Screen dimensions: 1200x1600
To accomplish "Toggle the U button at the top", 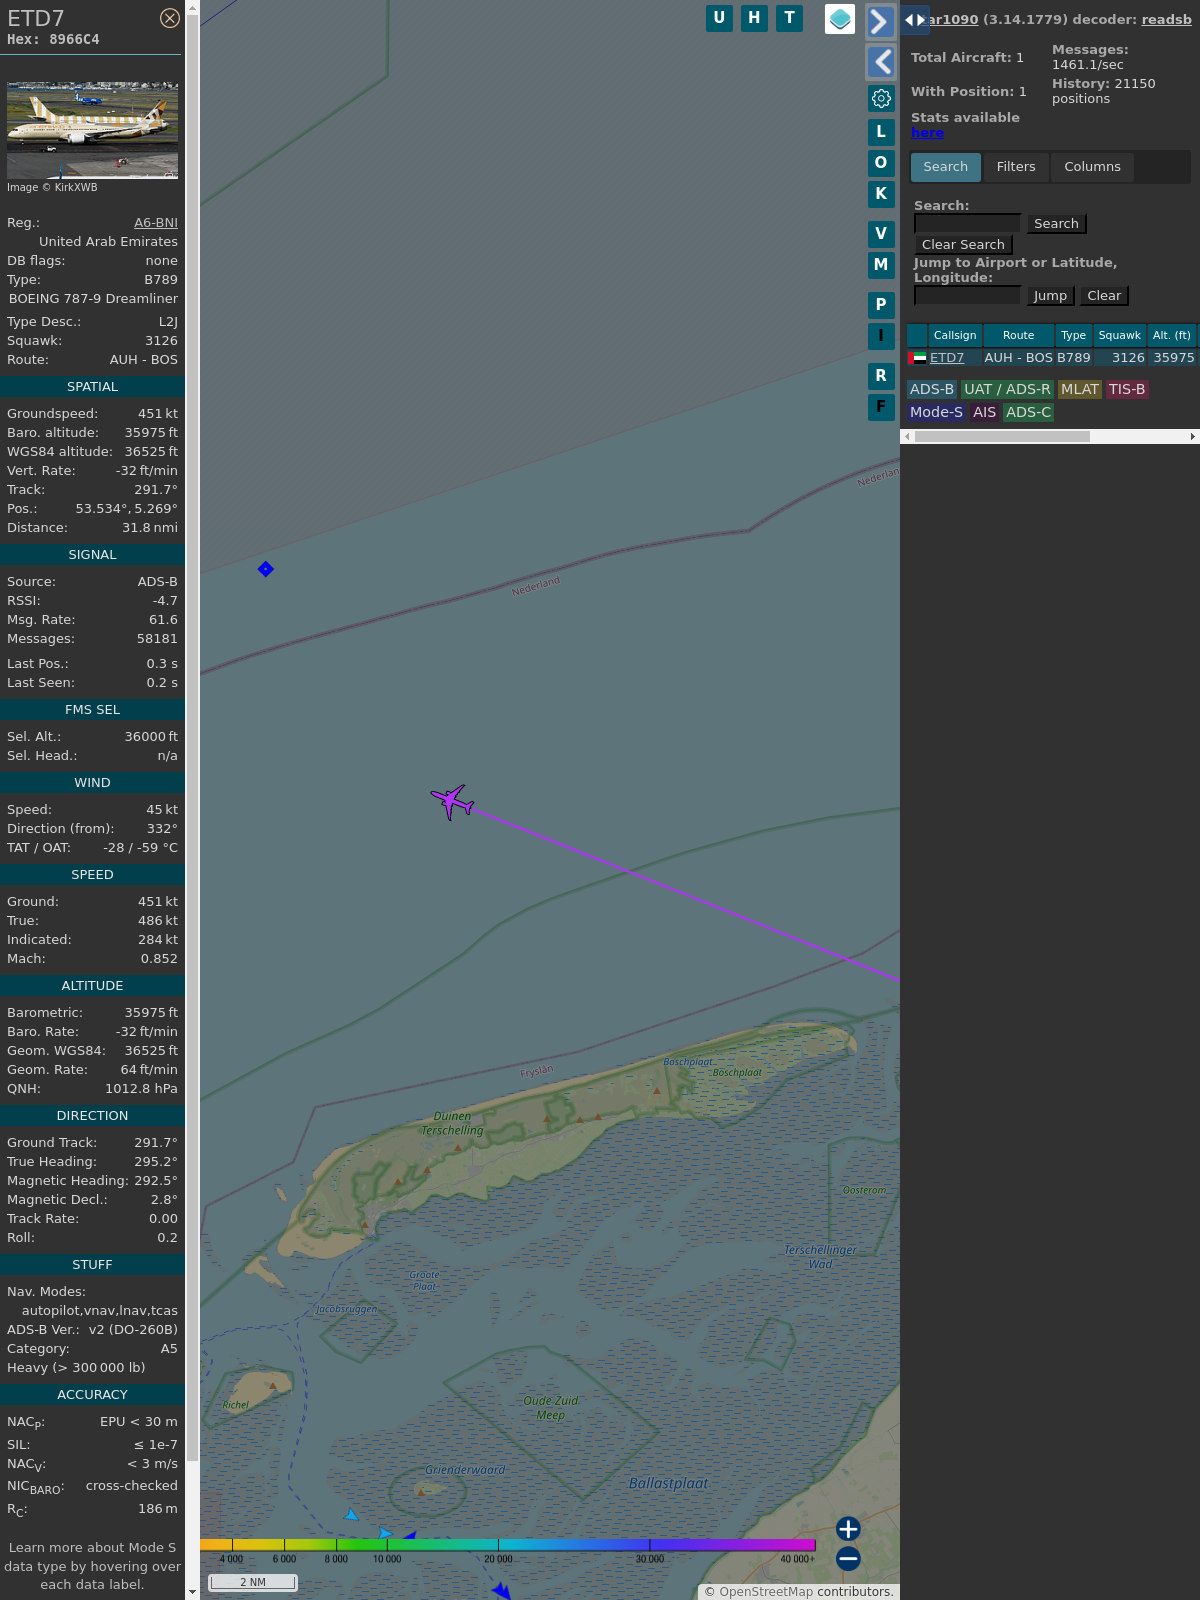I will pos(719,18).
